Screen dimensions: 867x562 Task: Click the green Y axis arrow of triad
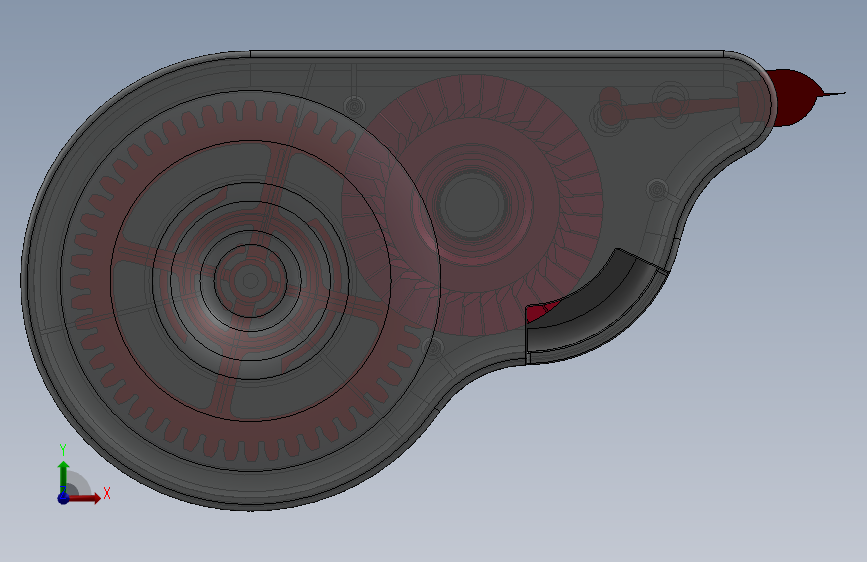pos(64,475)
